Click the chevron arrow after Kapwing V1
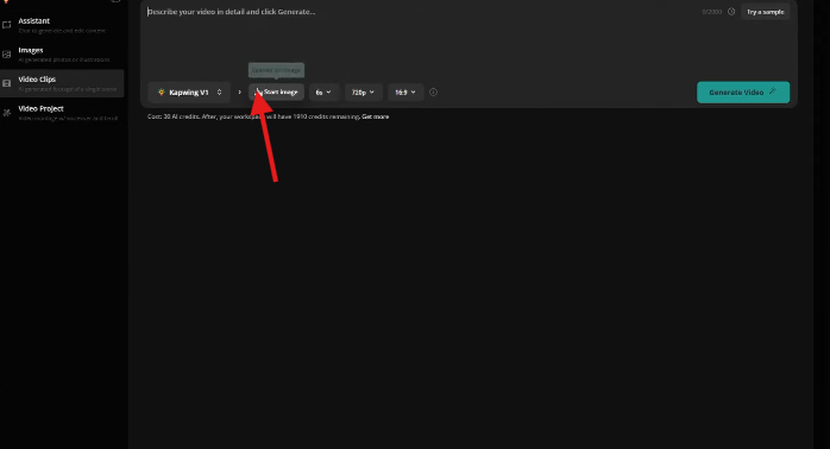 [x=239, y=92]
